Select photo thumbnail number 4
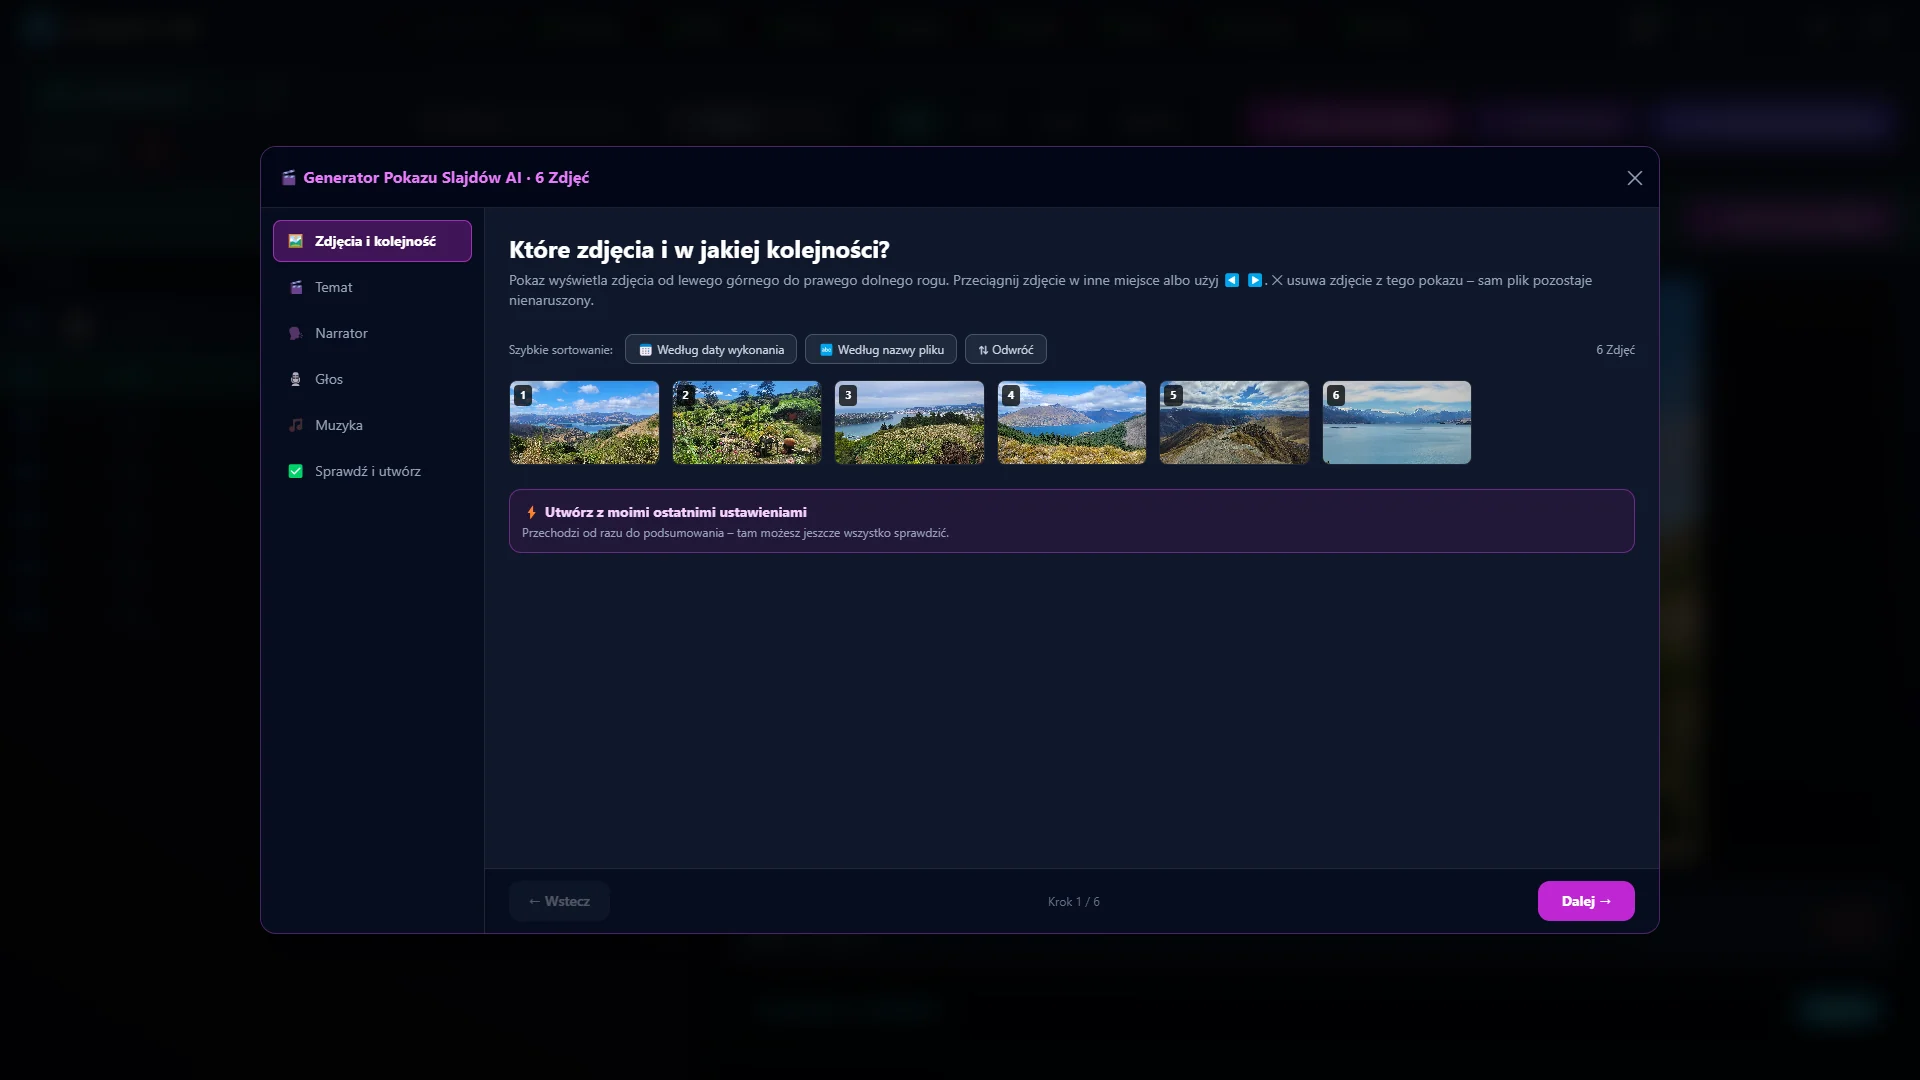1920x1080 pixels. click(x=1072, y=422)
